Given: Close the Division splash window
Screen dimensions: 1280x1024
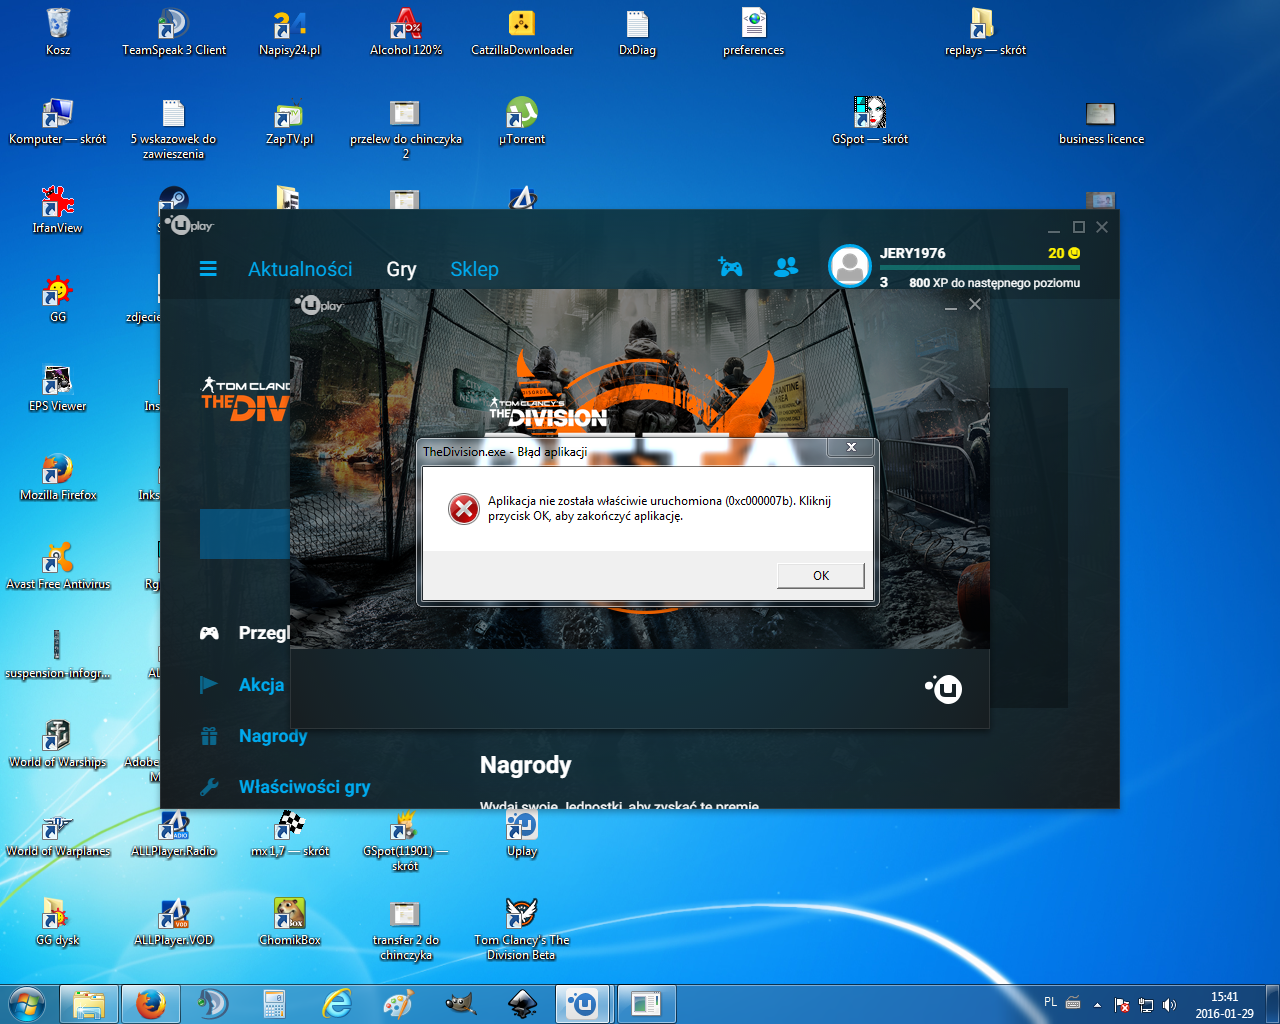Looking at the screenshot, I should (975, 304).
